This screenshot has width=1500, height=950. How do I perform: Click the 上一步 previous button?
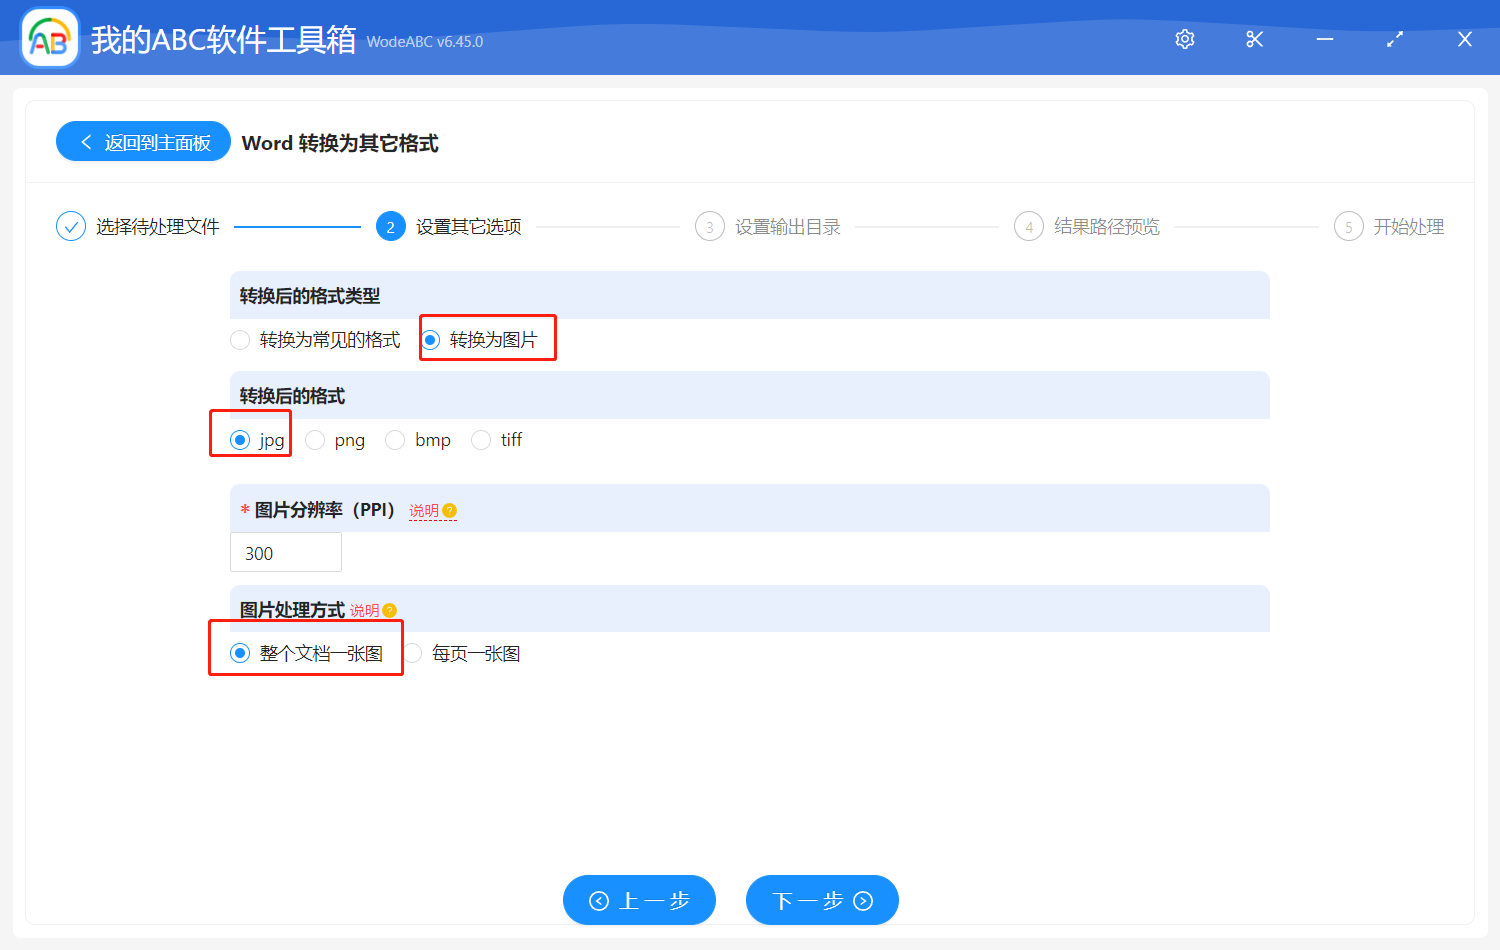pos(639,900)
